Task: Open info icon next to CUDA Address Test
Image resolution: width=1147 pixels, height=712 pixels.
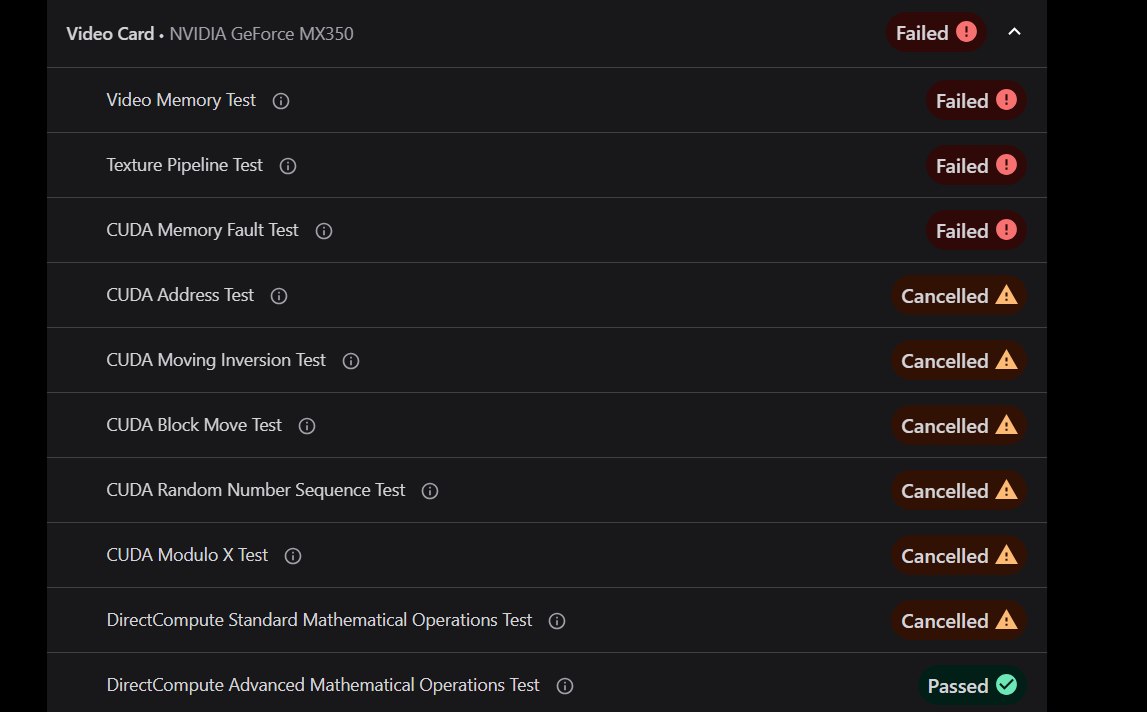Action: click(x=279, y=296)
